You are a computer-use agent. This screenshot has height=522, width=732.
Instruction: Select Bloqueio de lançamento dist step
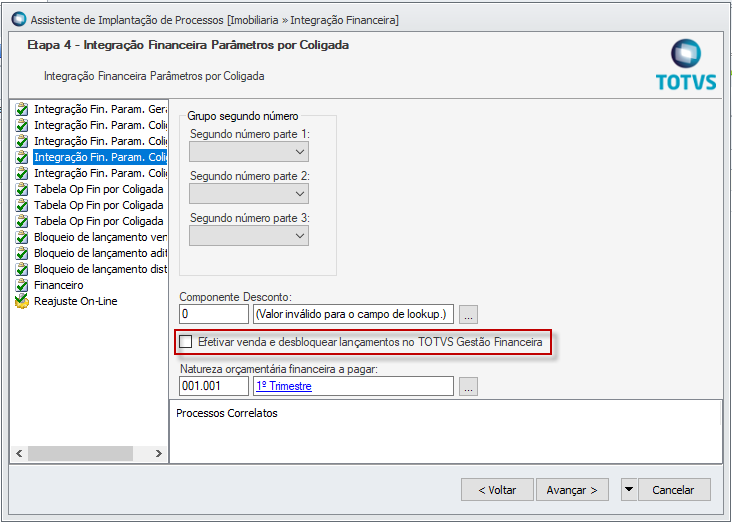(100, 269)
